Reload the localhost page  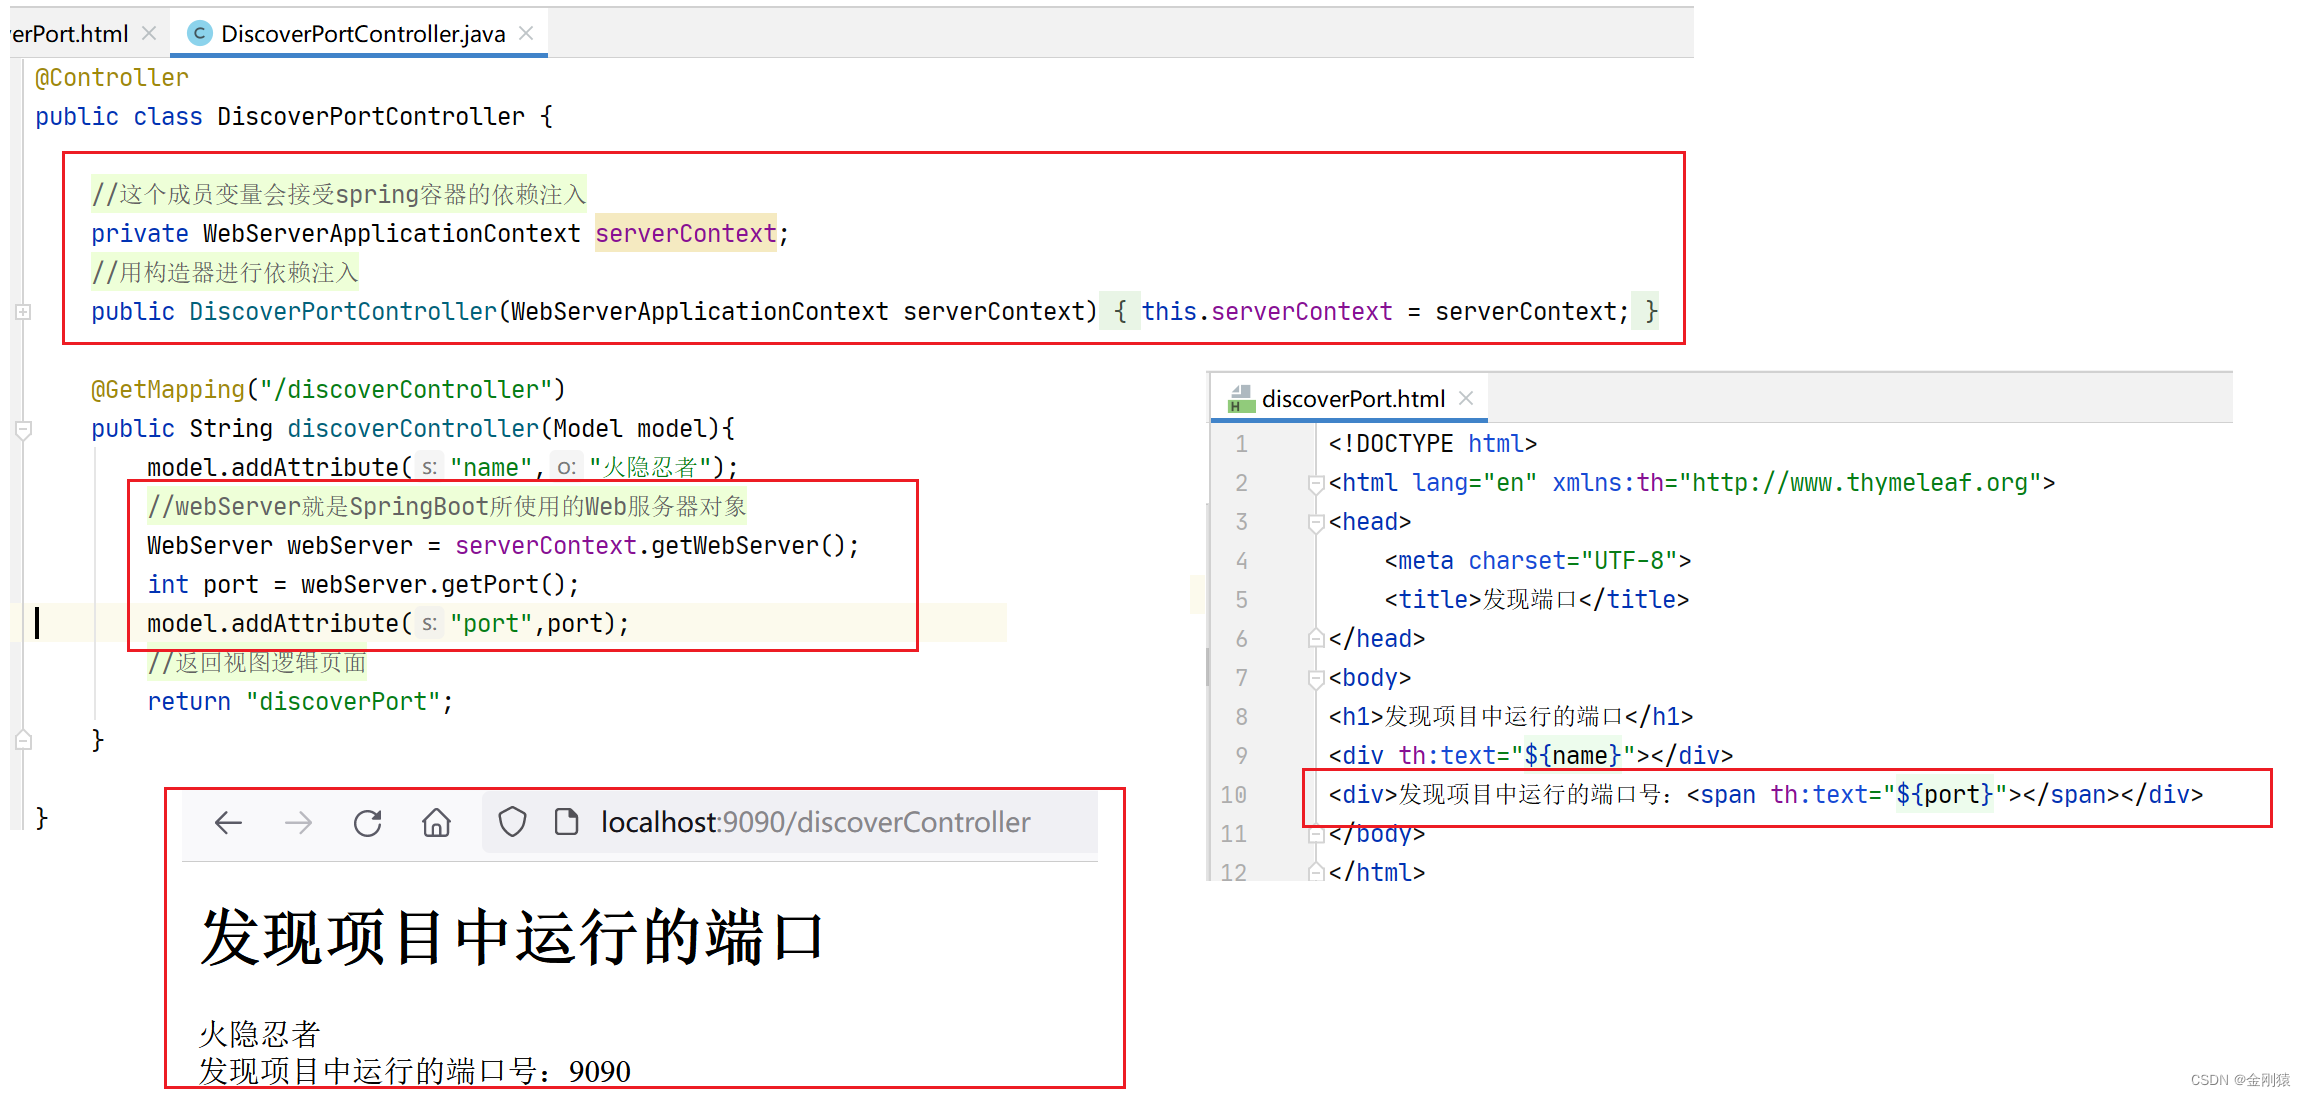368,823
